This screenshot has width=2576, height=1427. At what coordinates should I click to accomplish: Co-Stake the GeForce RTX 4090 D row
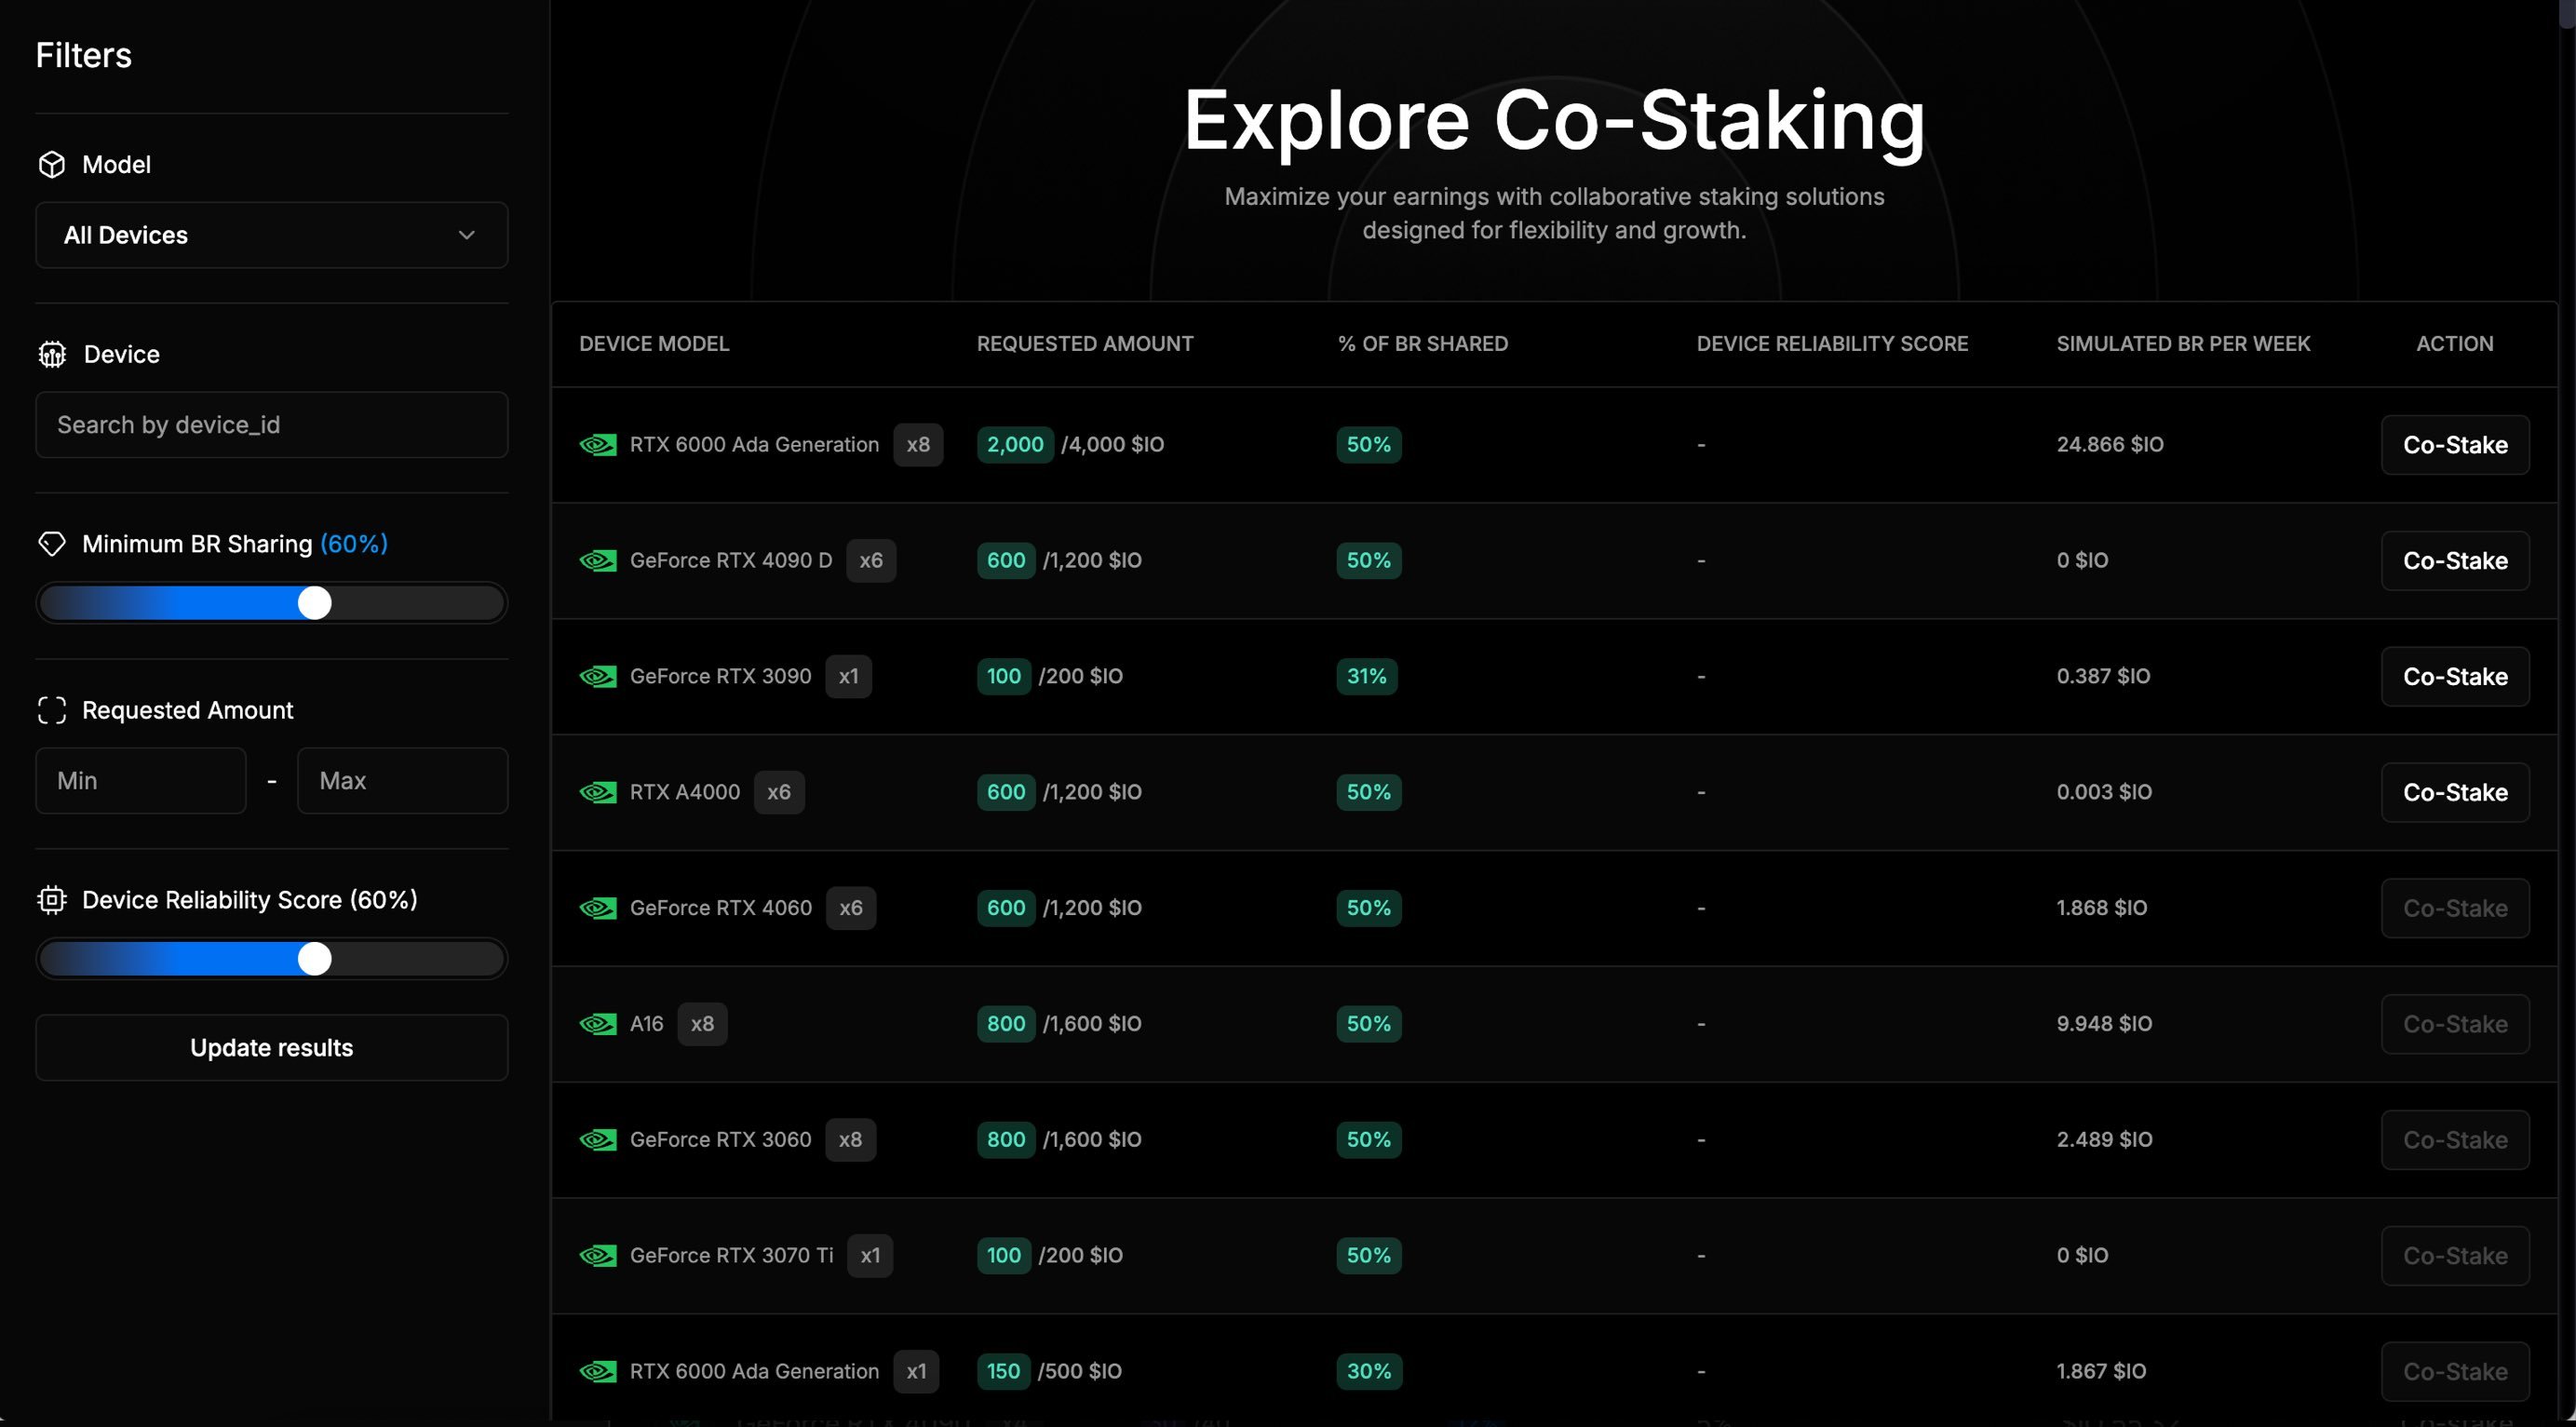[2455, 561]
